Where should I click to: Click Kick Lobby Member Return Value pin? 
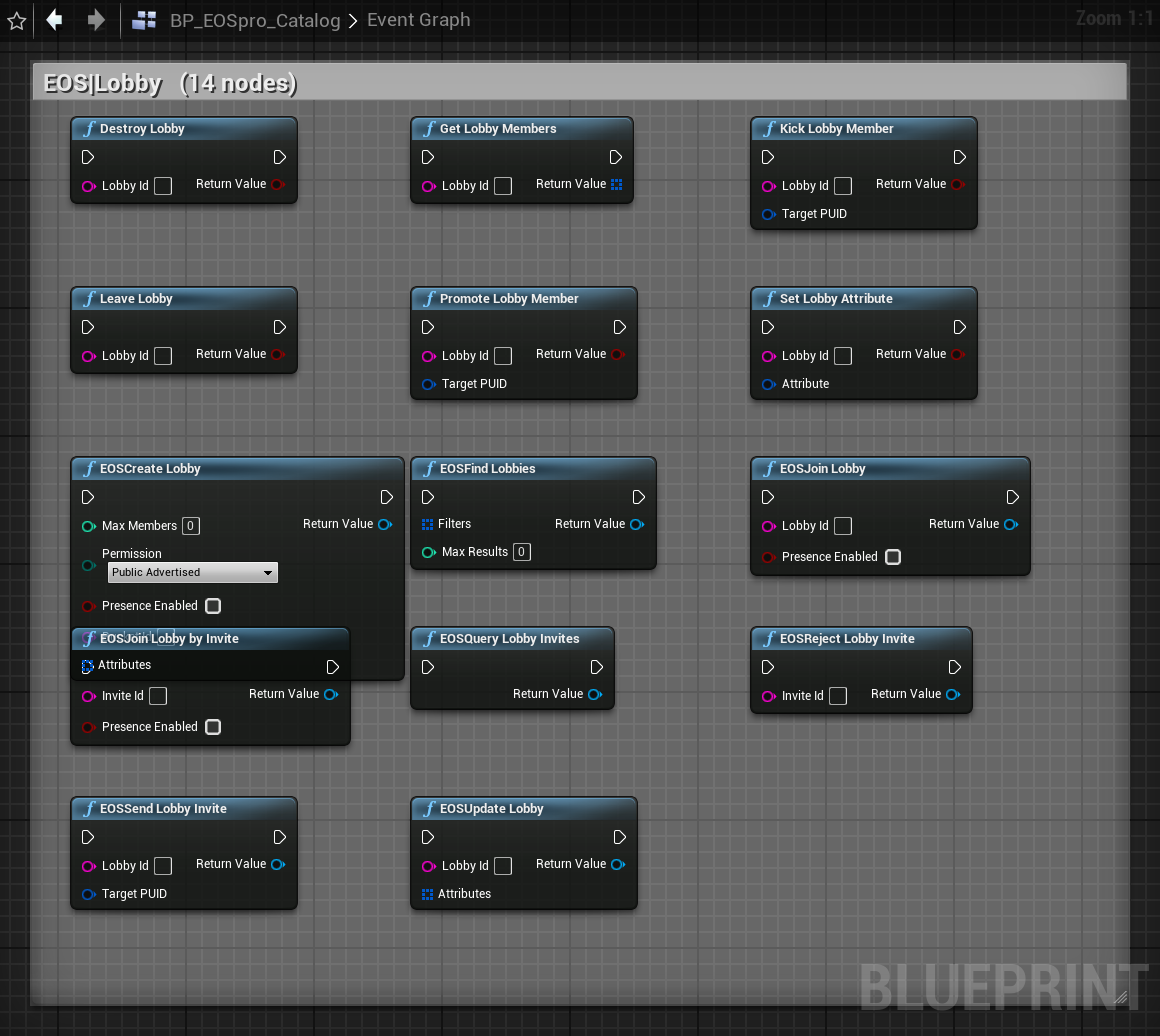coord(957,184)
